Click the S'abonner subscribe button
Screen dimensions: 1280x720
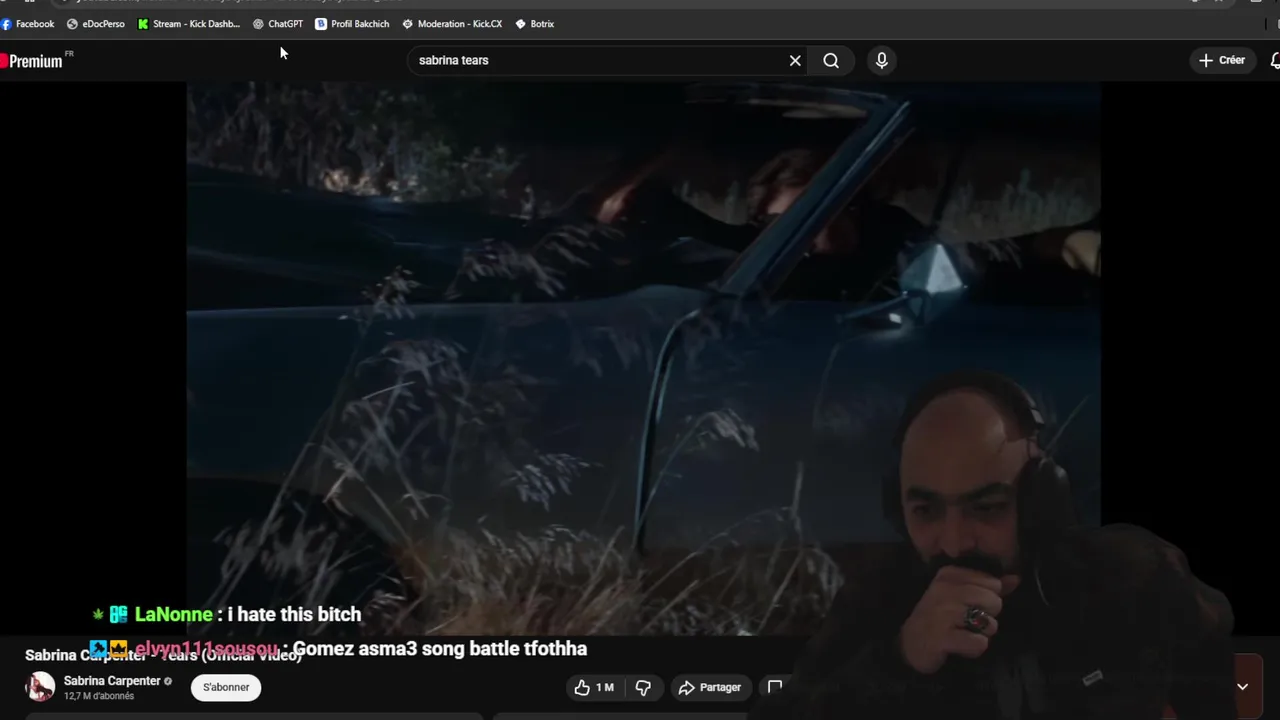coord(226,687)
